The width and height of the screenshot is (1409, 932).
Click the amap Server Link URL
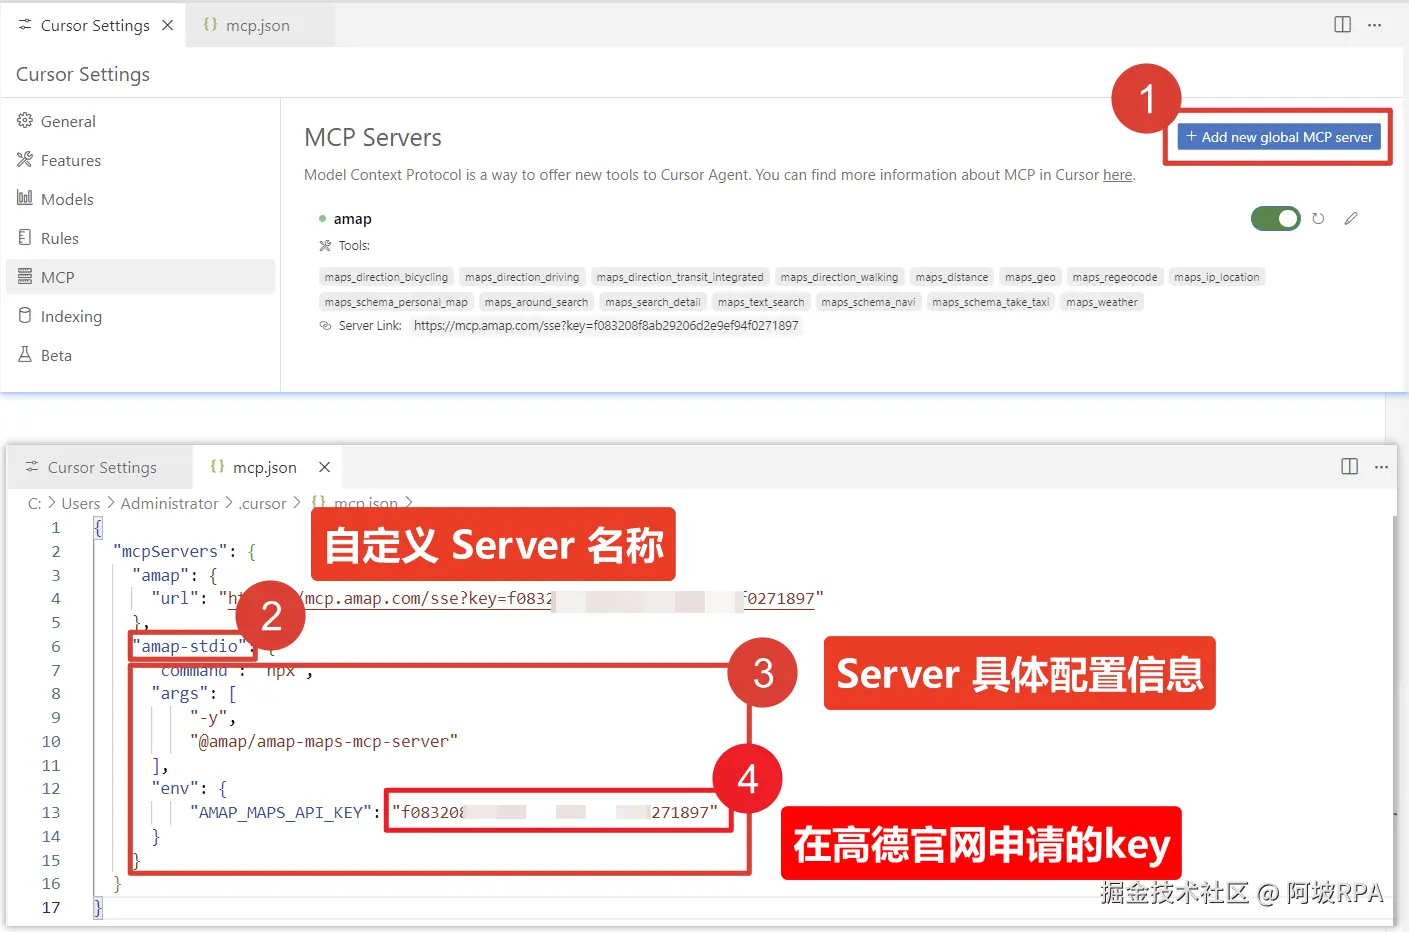(x=606, y=326)
